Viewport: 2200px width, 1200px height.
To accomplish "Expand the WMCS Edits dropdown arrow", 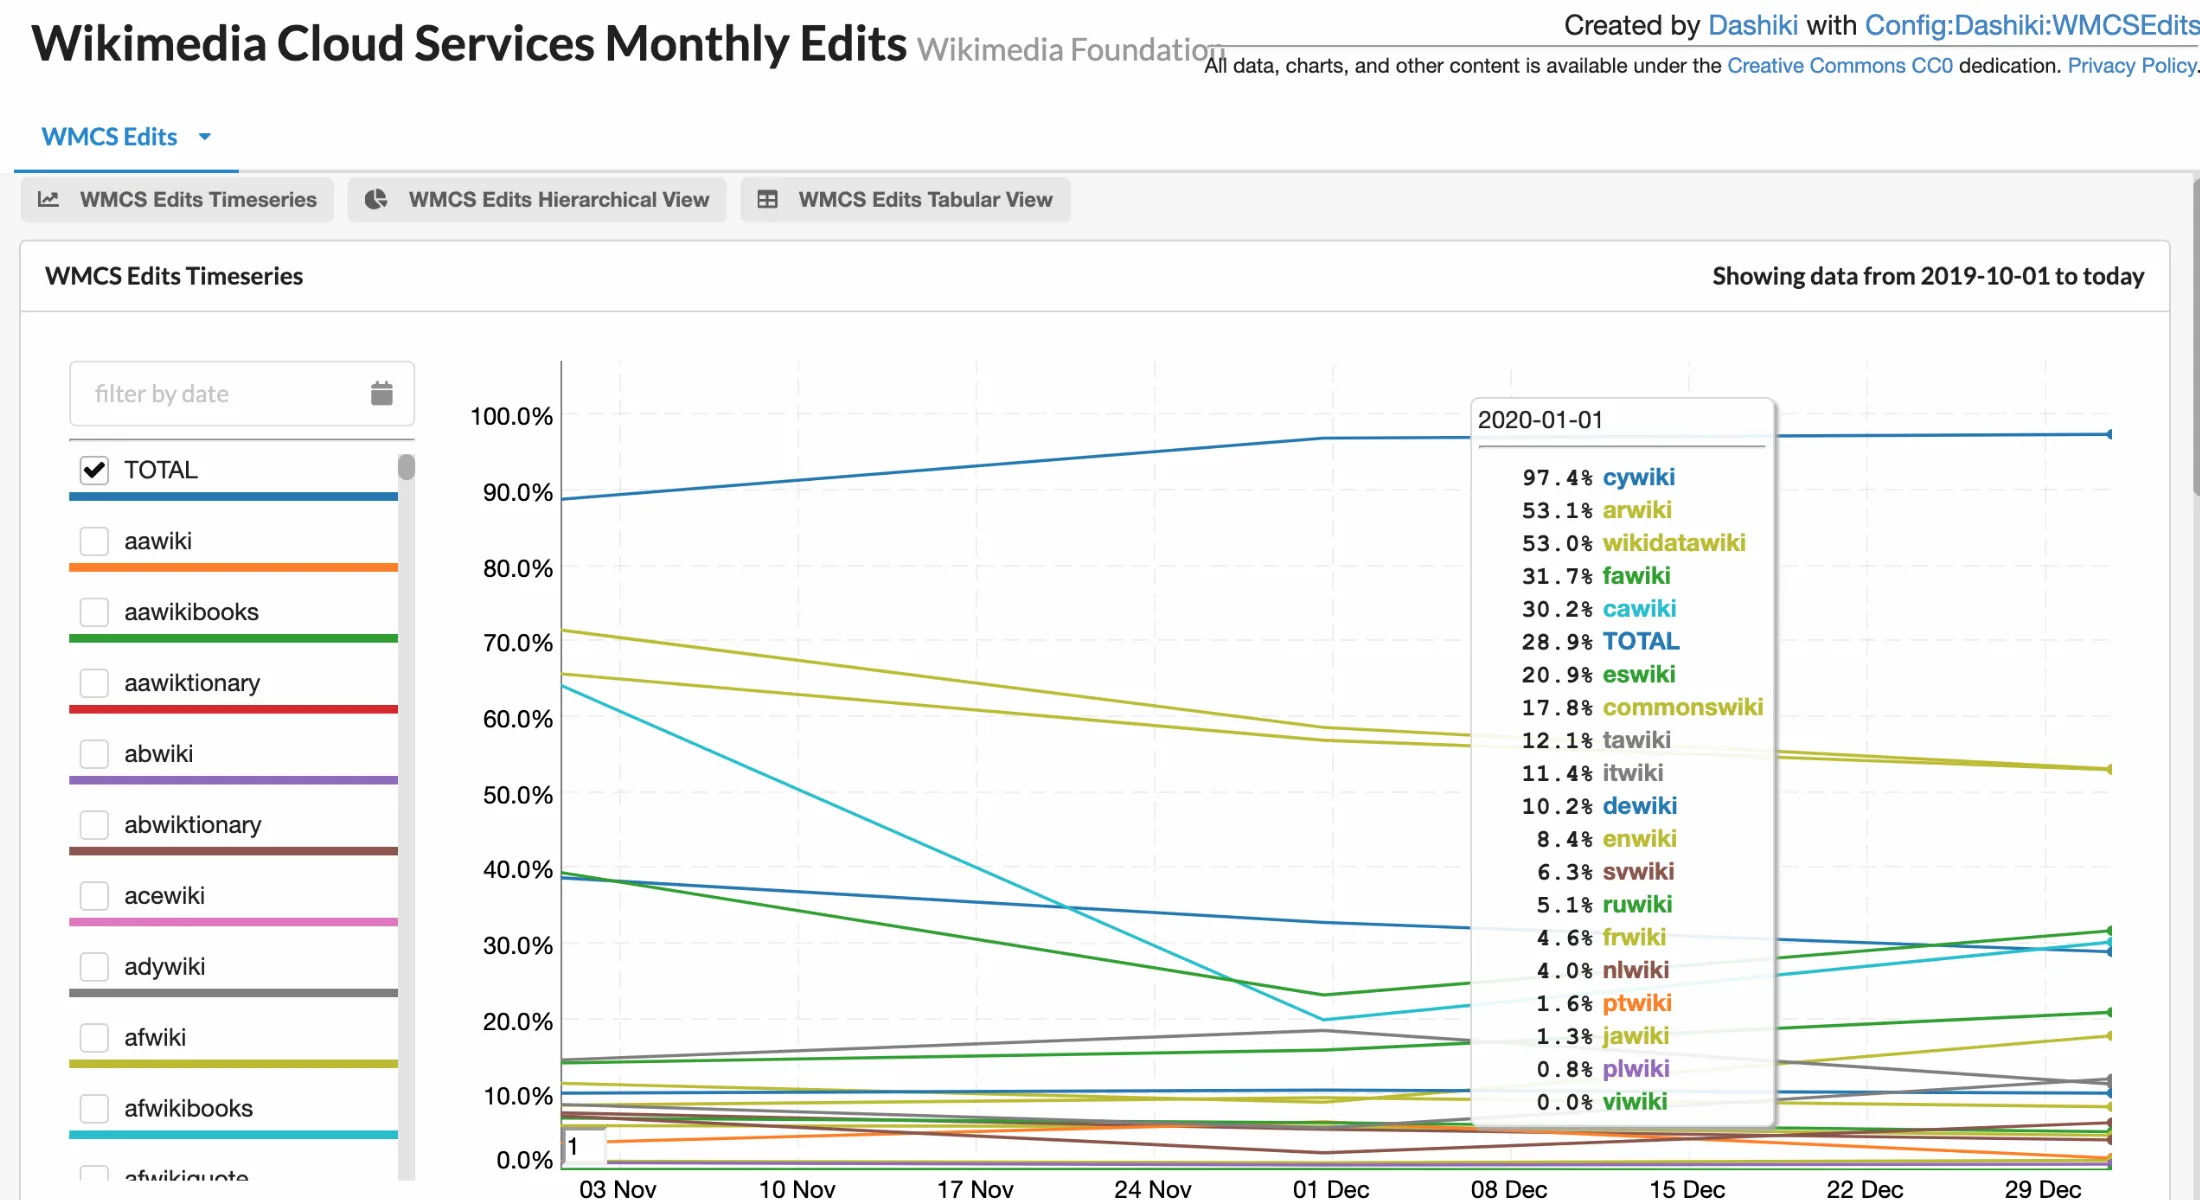I will tap(205, 137).
